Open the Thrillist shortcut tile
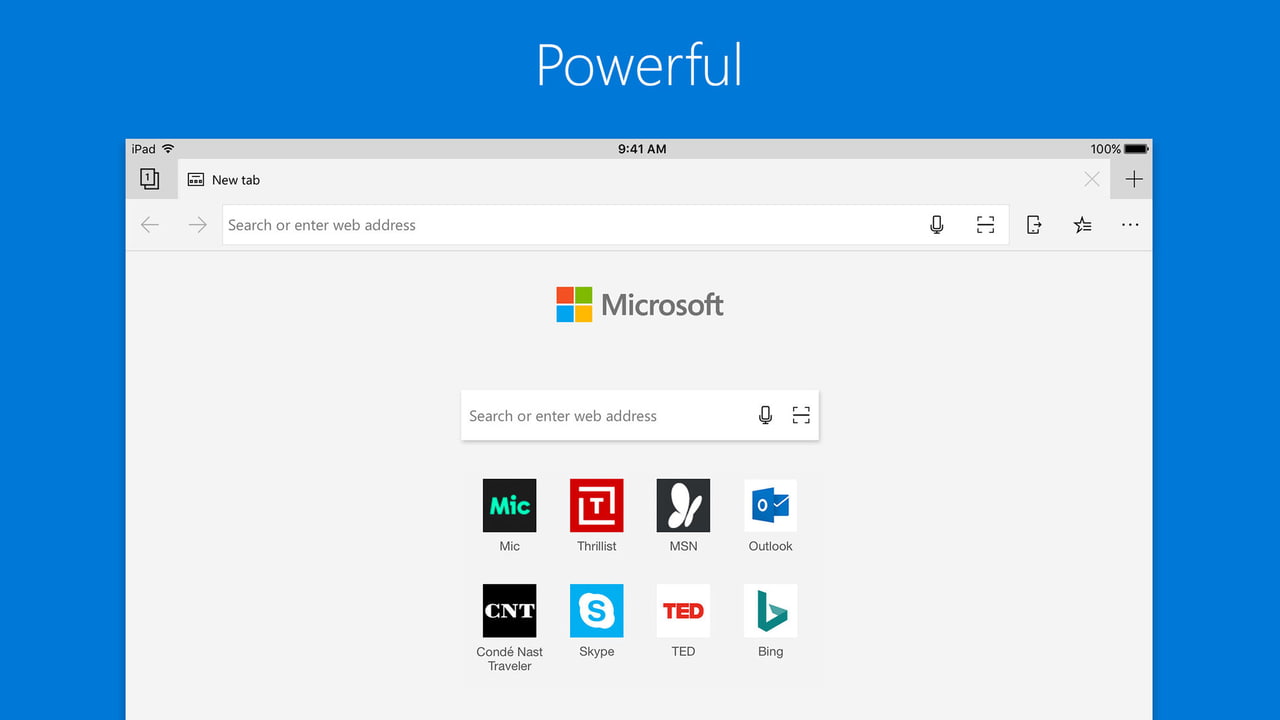The image size is (1280, 720). [x=596, y=506]
